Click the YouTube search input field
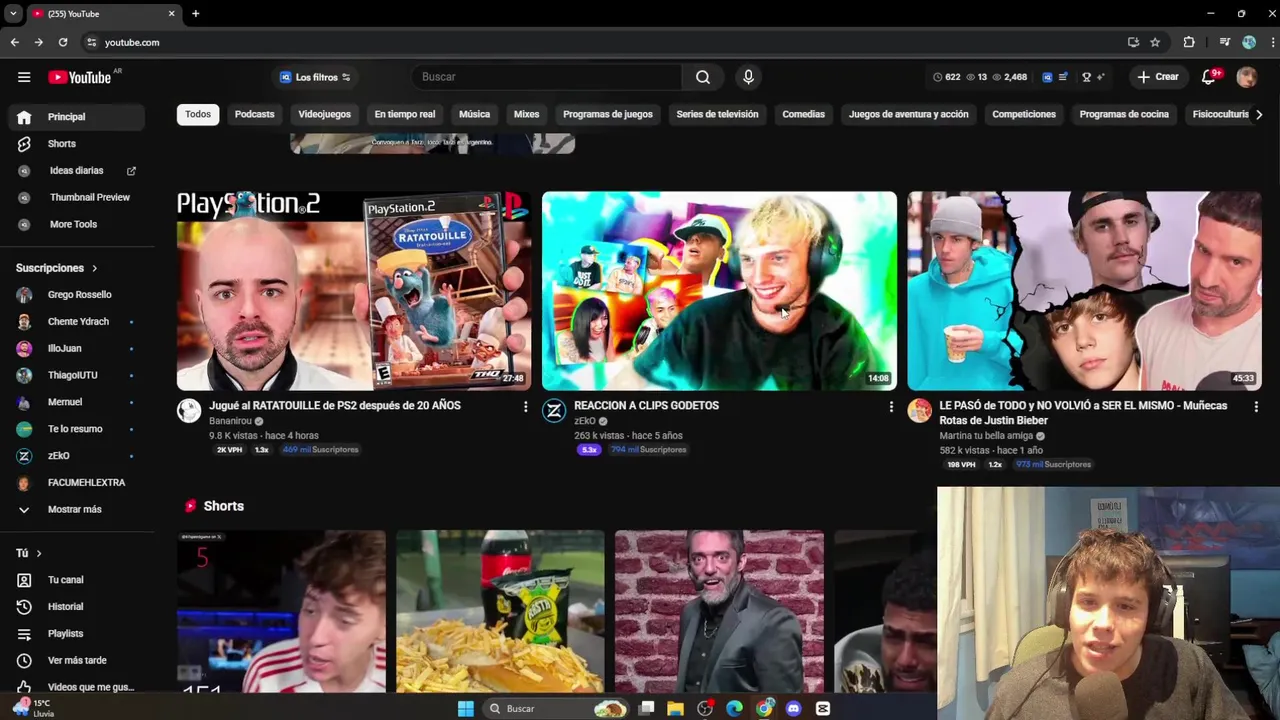1280x720 pixels. pos(547,77)
